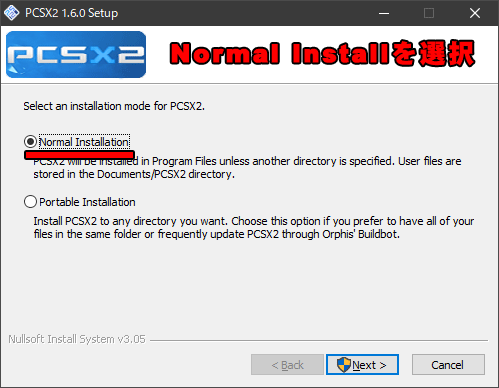
Task: Minimize the PCSX2 Setup window
Action: (x=384, y=13)
